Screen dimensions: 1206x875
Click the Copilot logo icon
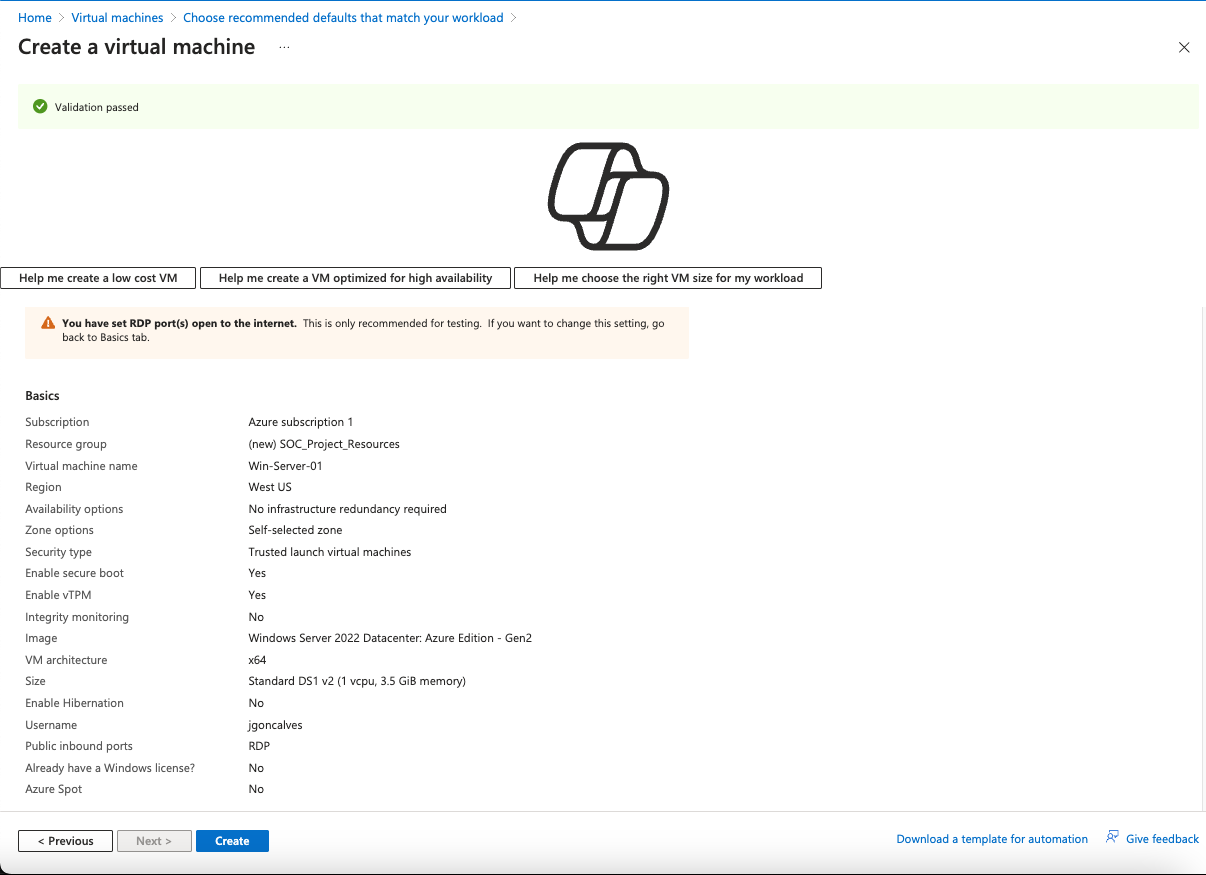(x=608, y=196)
